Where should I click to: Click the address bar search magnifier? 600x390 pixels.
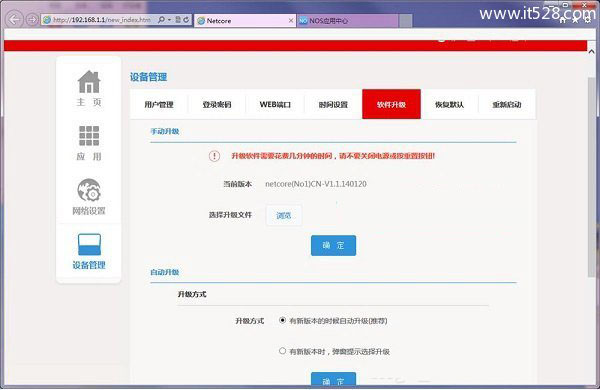[161, 20]
